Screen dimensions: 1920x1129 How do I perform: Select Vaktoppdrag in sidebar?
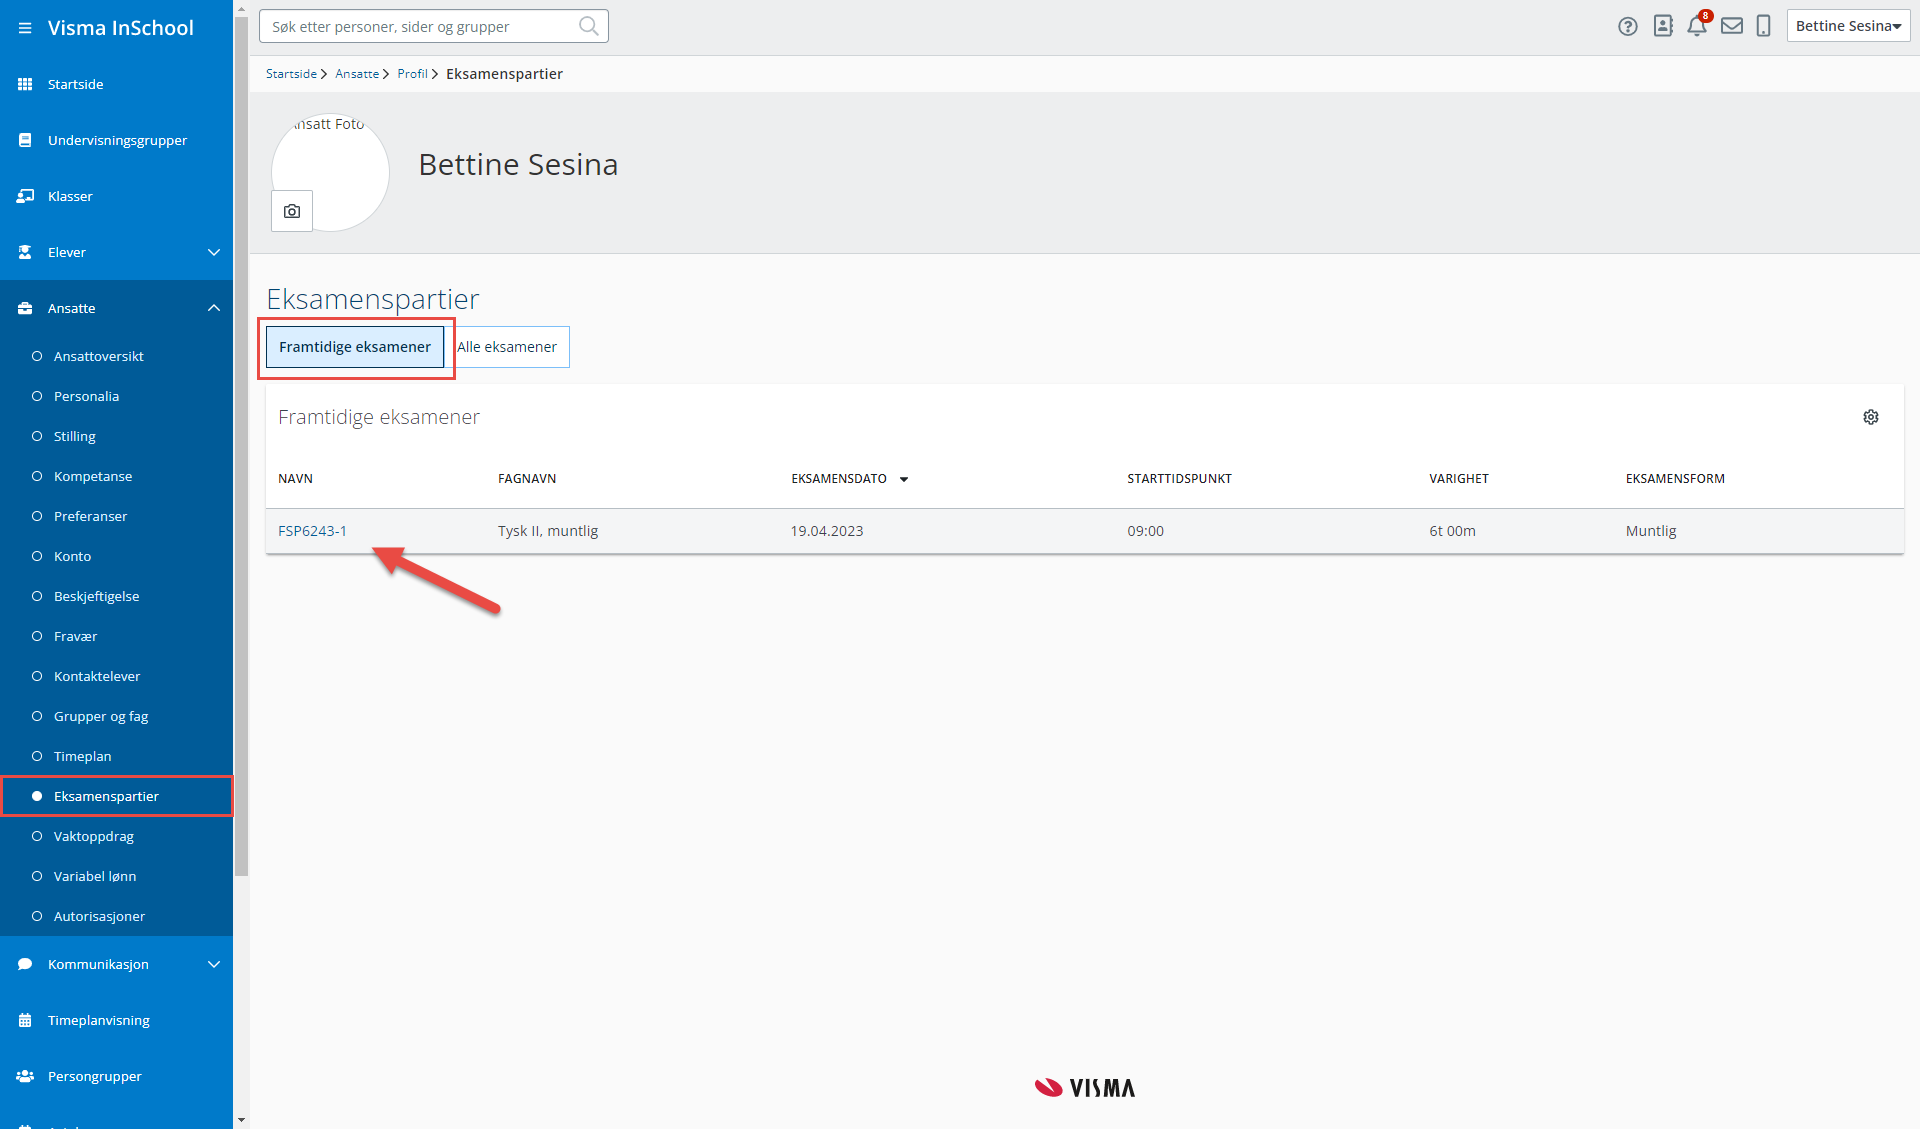click(93, 836)
